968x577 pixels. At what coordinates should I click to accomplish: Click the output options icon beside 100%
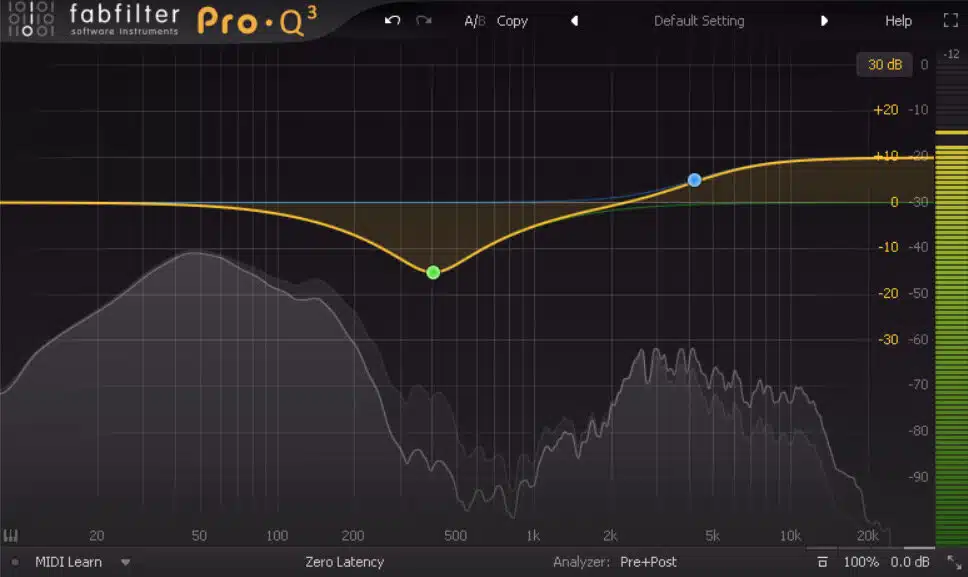coord(822,562)
